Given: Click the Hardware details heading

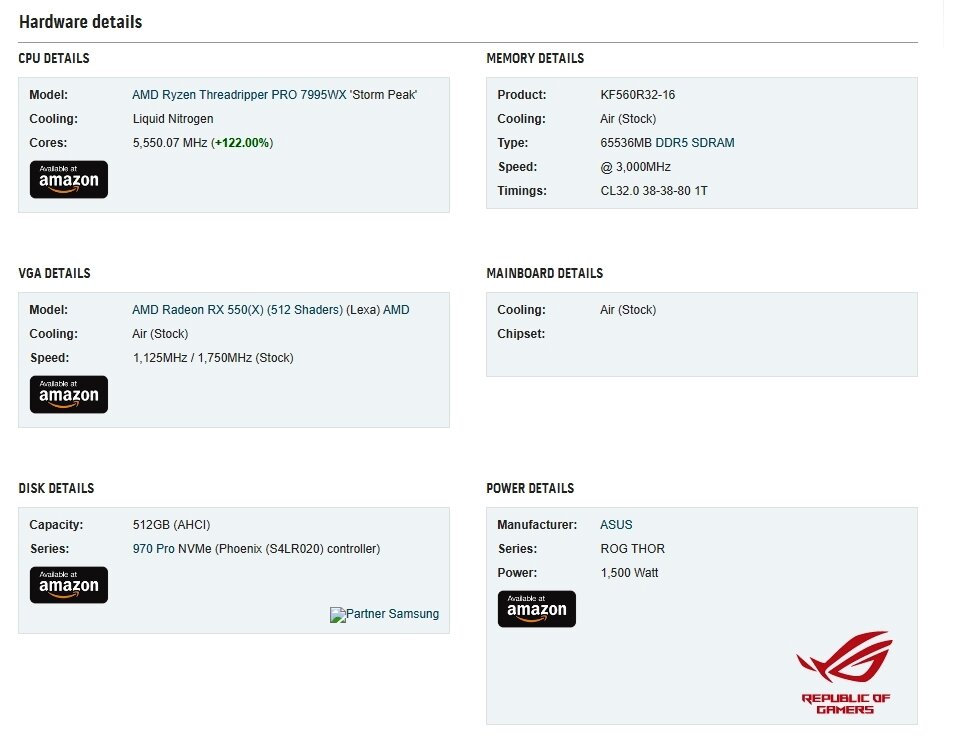Looking at the screenshot, I should pyautogui.click(x=80, y=22).
